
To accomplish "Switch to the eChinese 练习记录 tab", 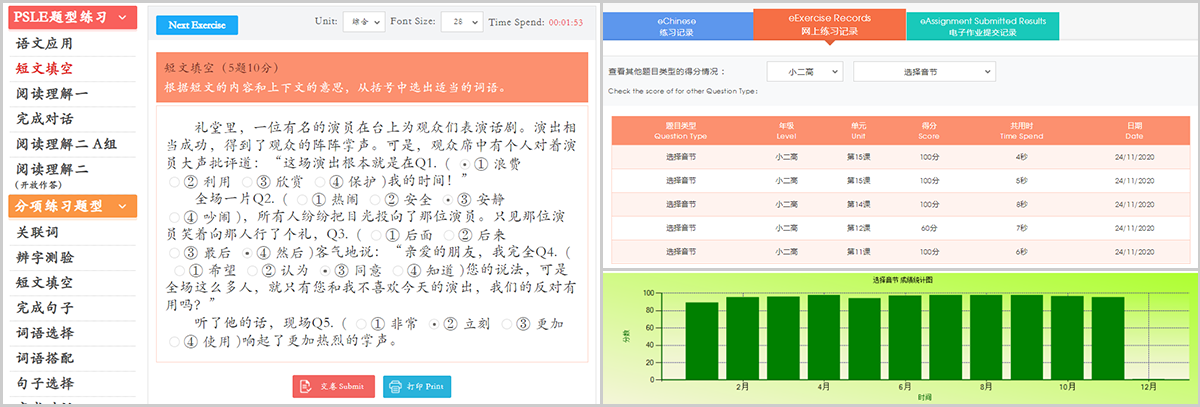I will tap(677, 25).
